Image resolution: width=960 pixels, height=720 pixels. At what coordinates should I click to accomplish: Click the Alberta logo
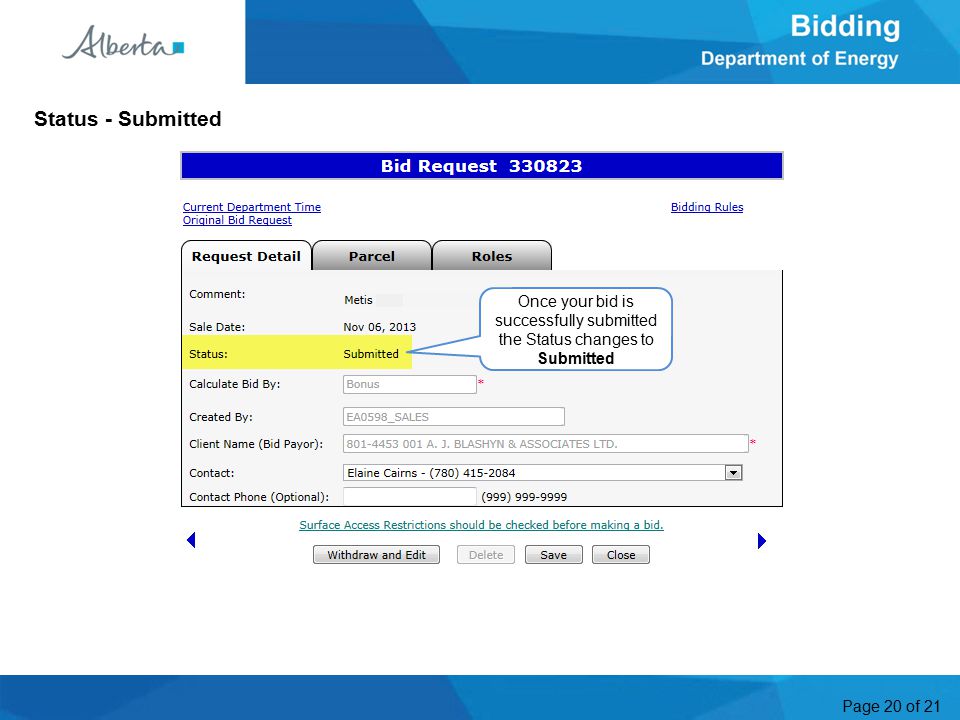coord(123,42)
